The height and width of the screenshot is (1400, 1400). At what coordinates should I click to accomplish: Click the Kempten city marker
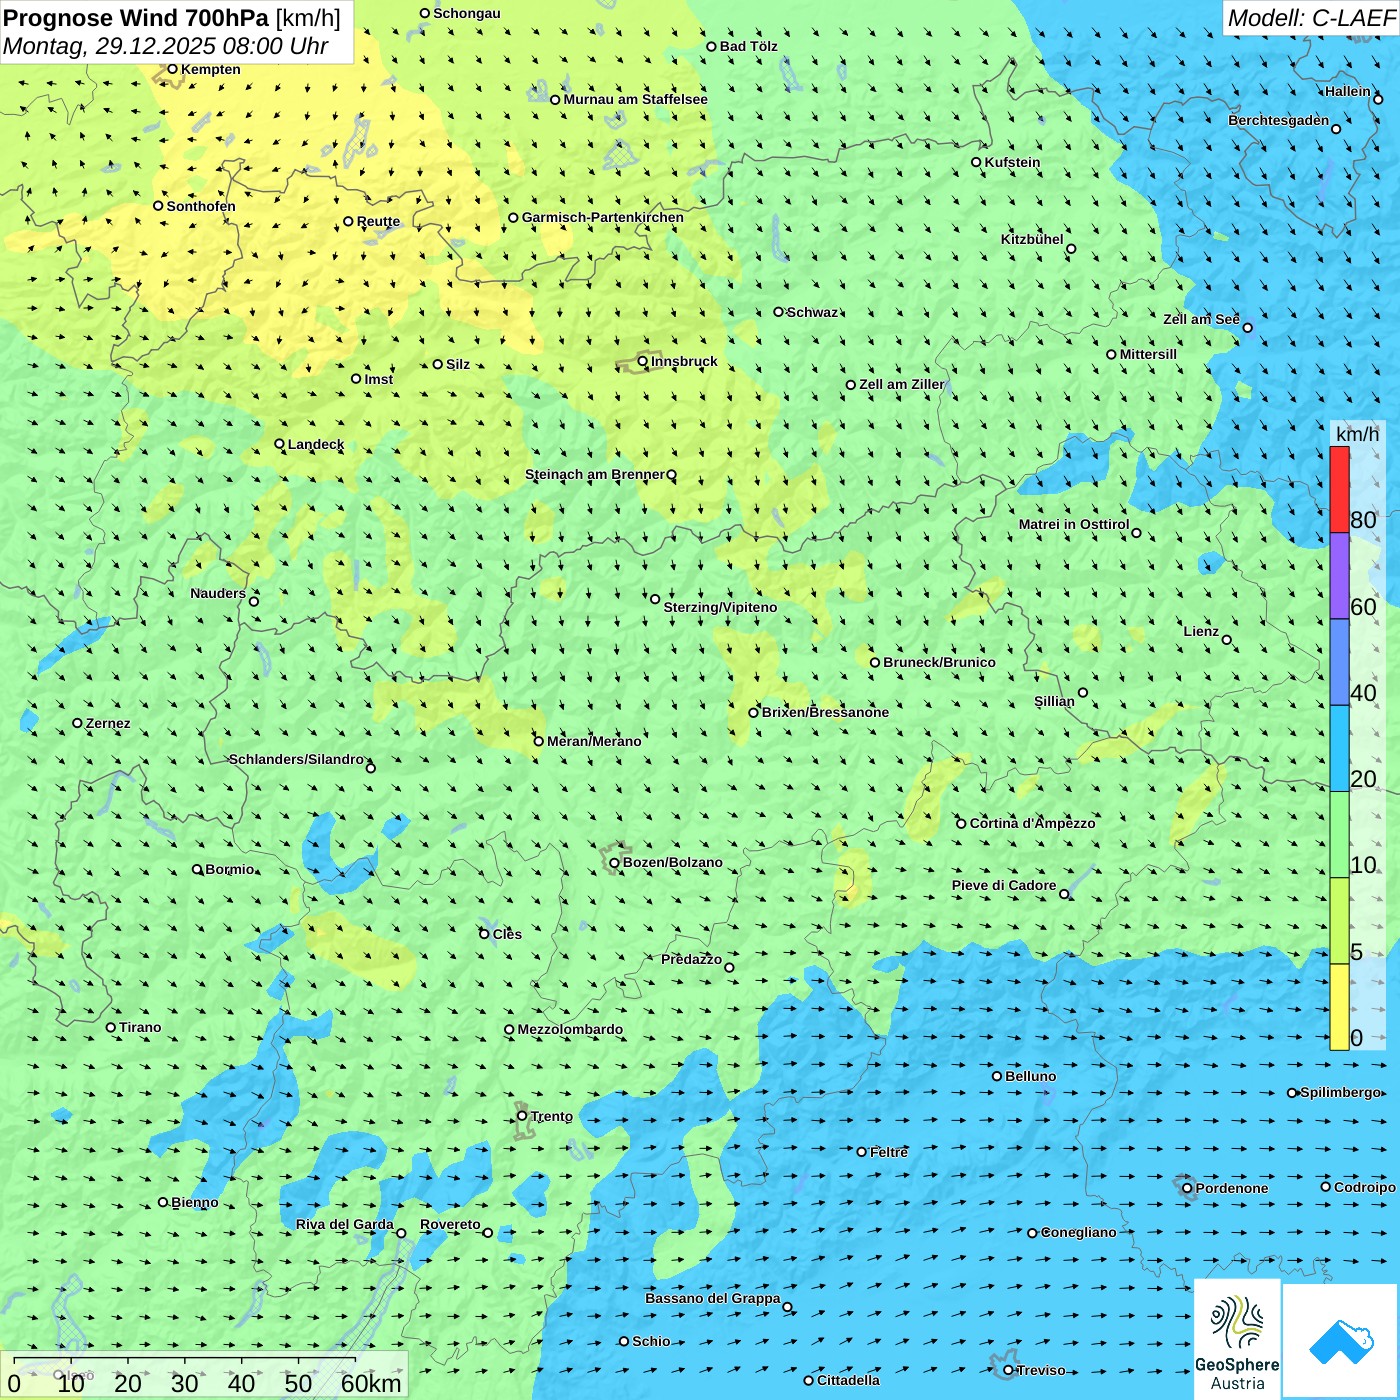click(x=172, y=69)
